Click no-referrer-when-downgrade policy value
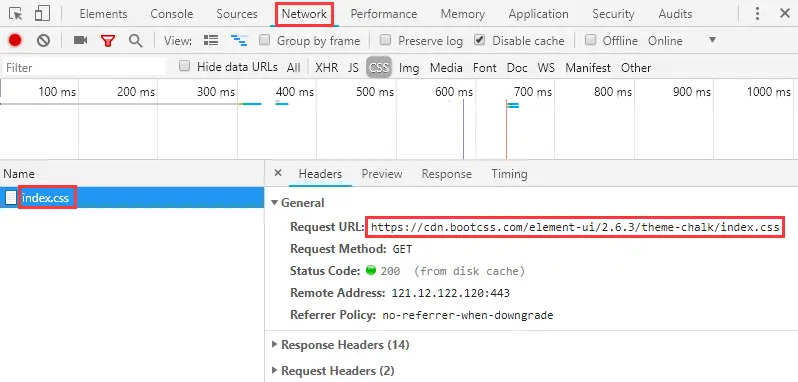 tap(468, 315)
